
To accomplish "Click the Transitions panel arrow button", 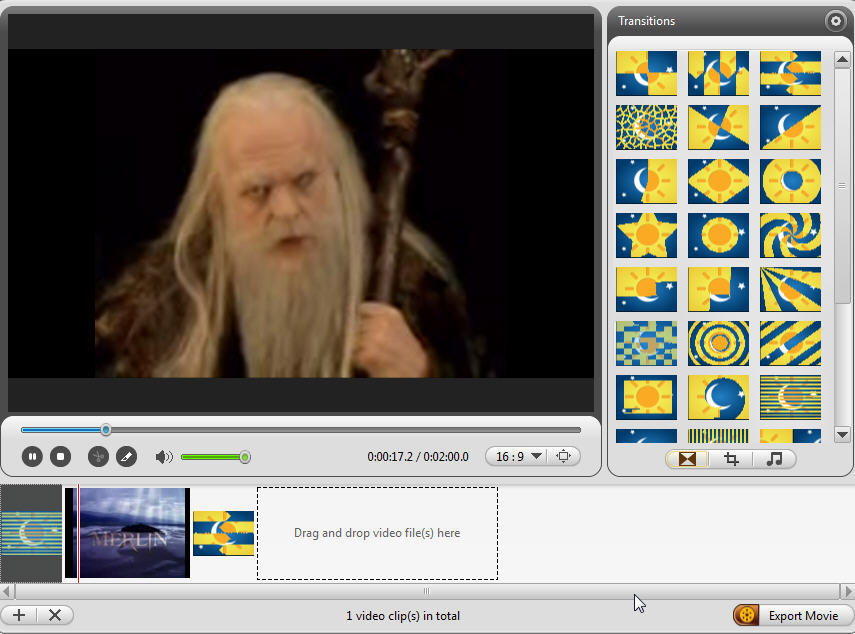I will point(836,21).
